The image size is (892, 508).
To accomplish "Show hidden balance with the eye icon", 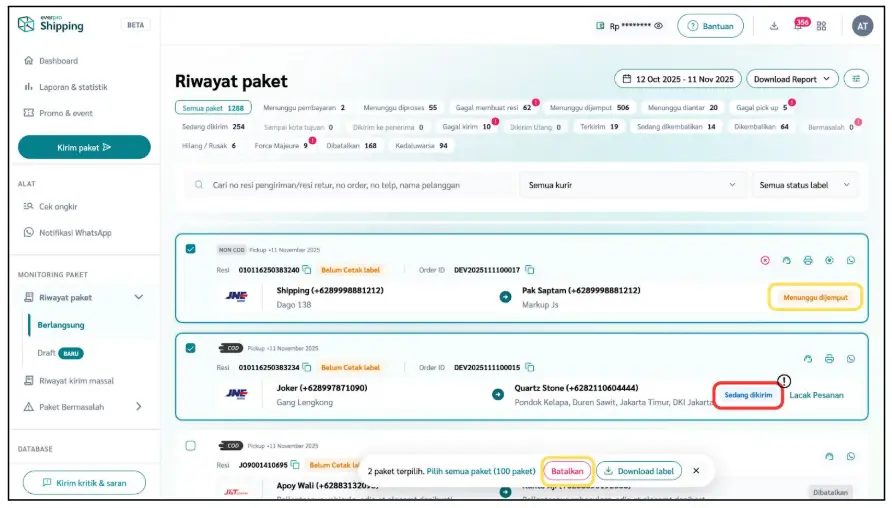I will tap(658, 26).
